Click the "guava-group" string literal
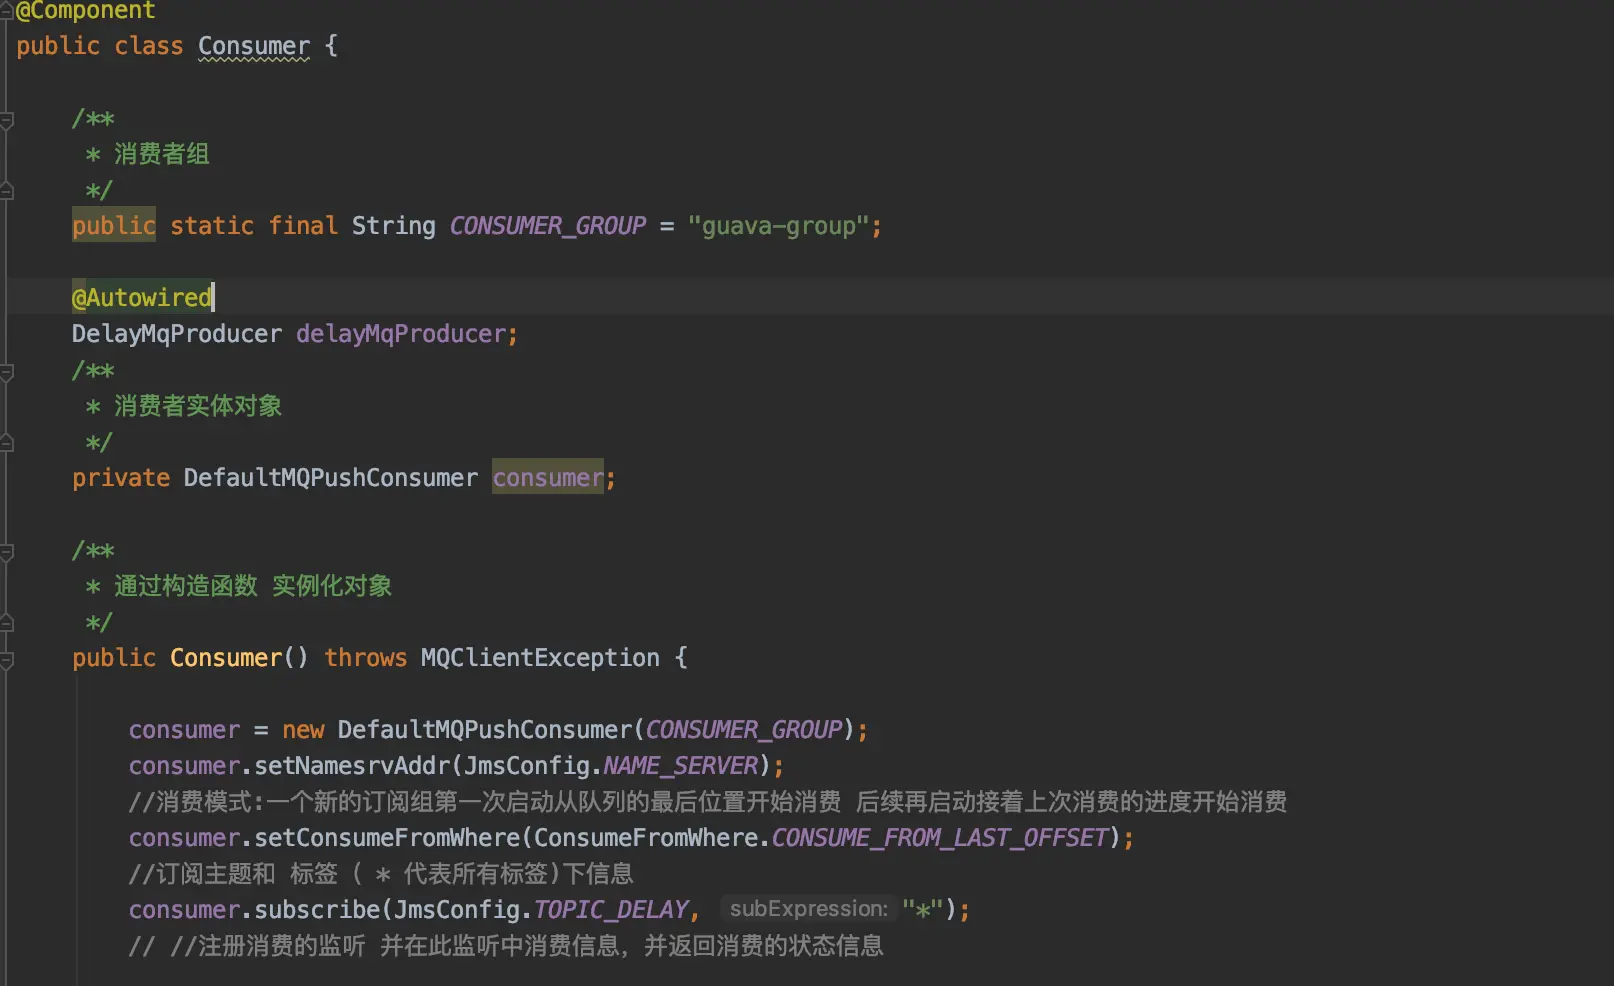The image size is (1614, 986). click(779, 226)
